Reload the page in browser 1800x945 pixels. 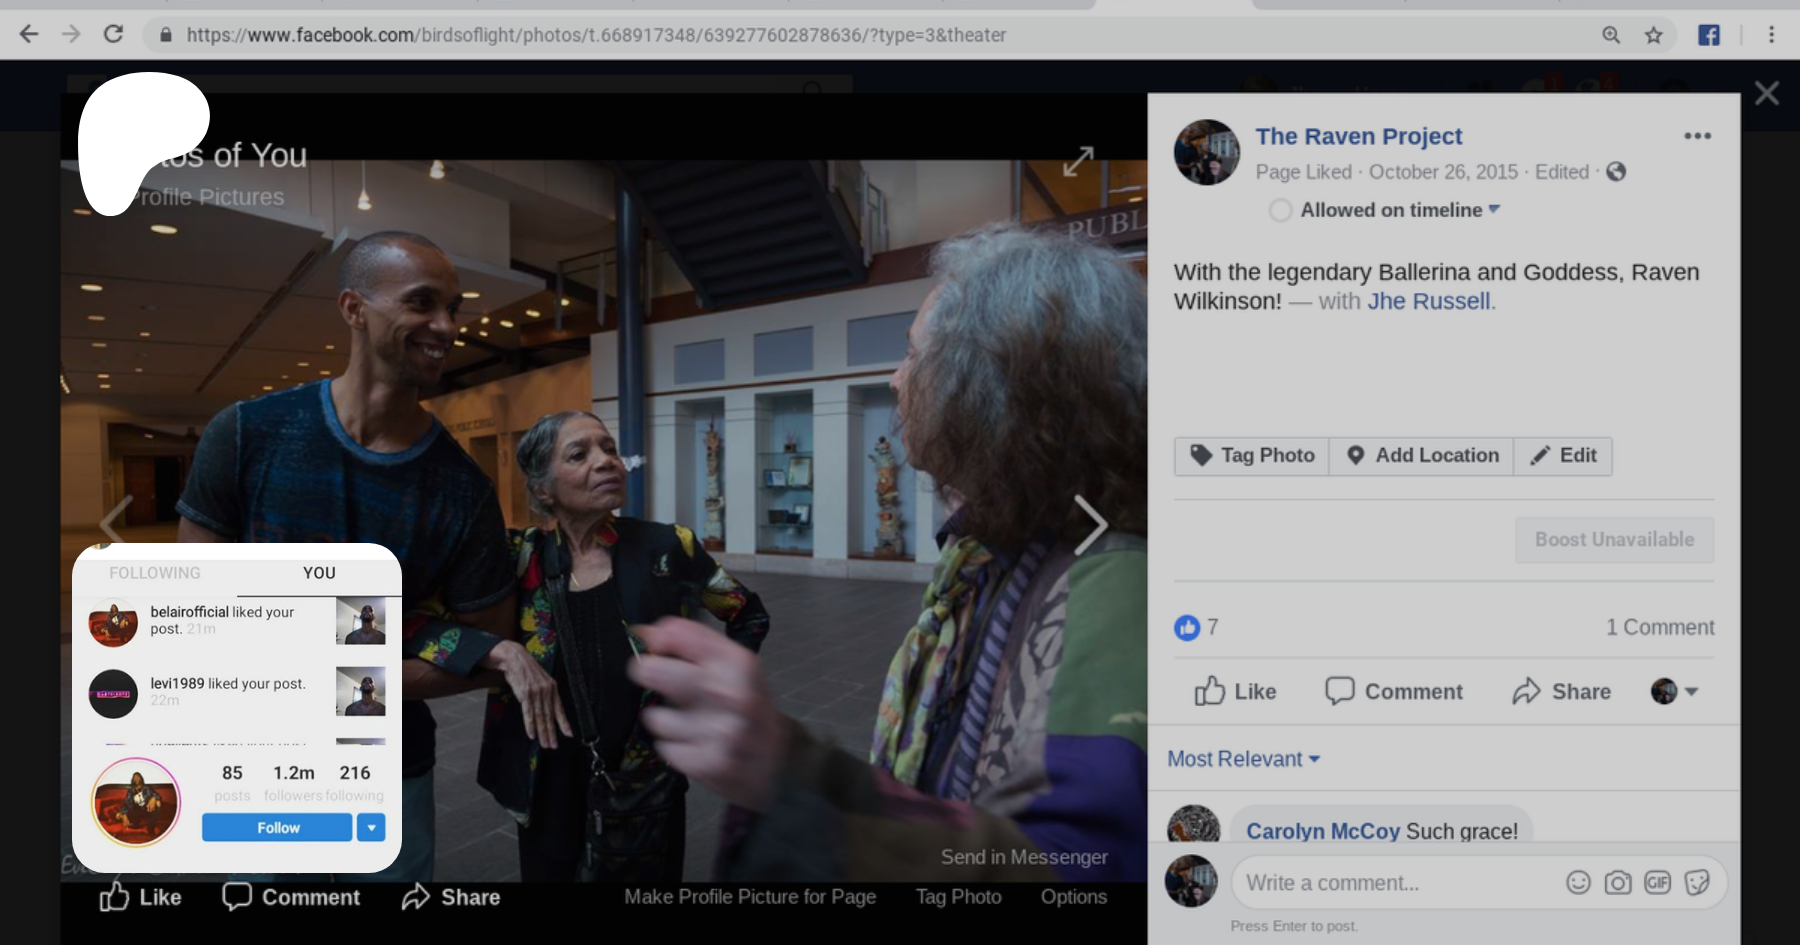point(114,35)
